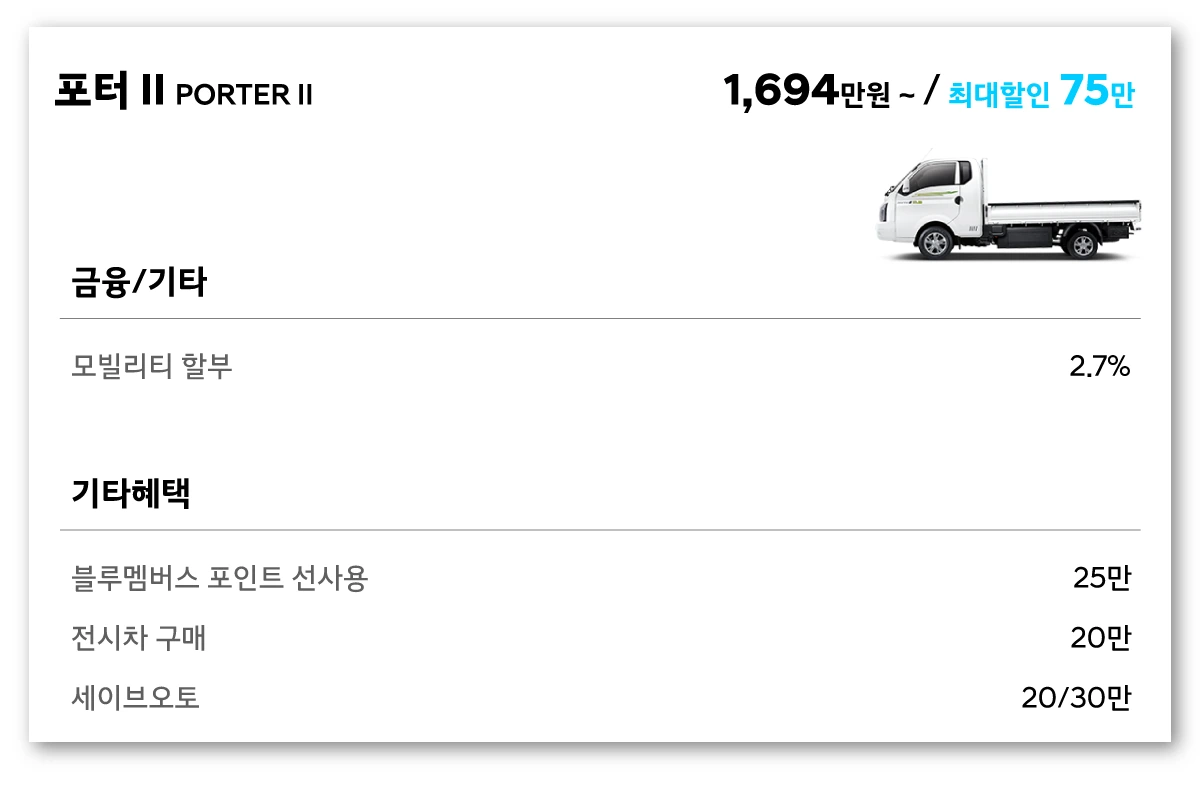
Task: Click the 전시차 구매 benefit label
Action: 139,638
